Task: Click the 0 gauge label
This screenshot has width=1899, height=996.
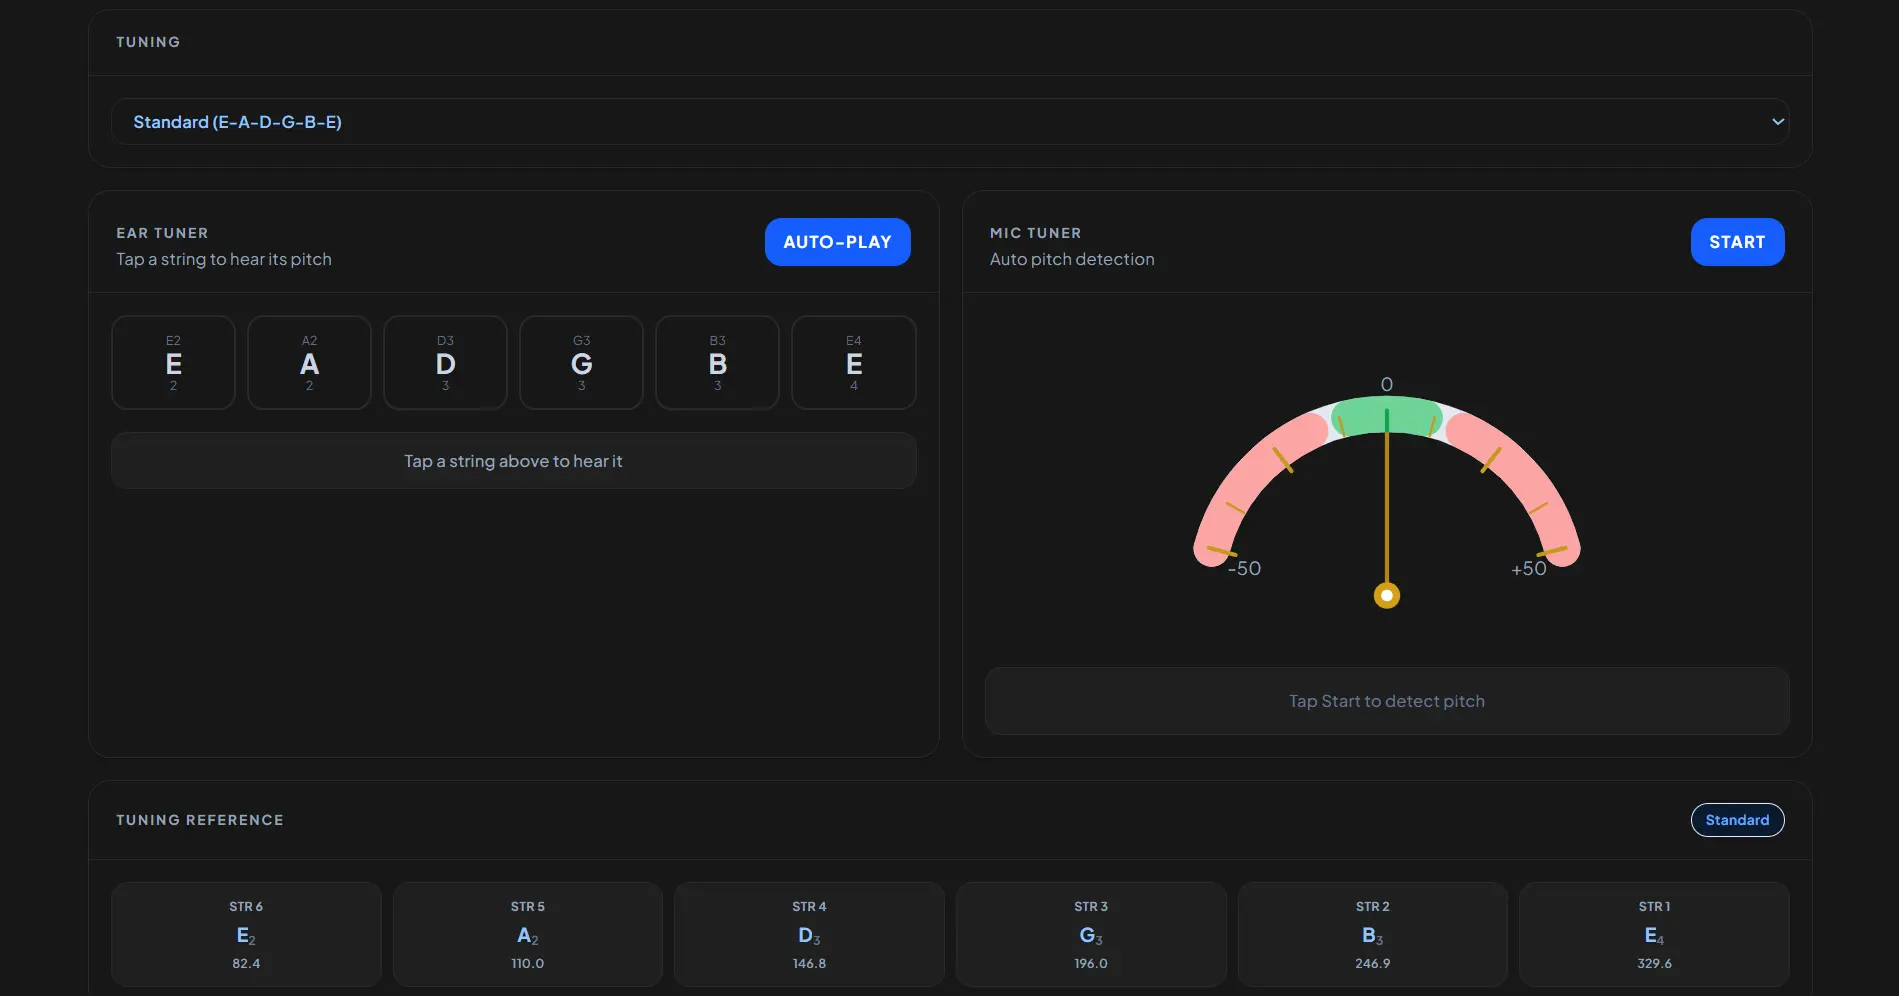Action: click(x=1386, y=384)
